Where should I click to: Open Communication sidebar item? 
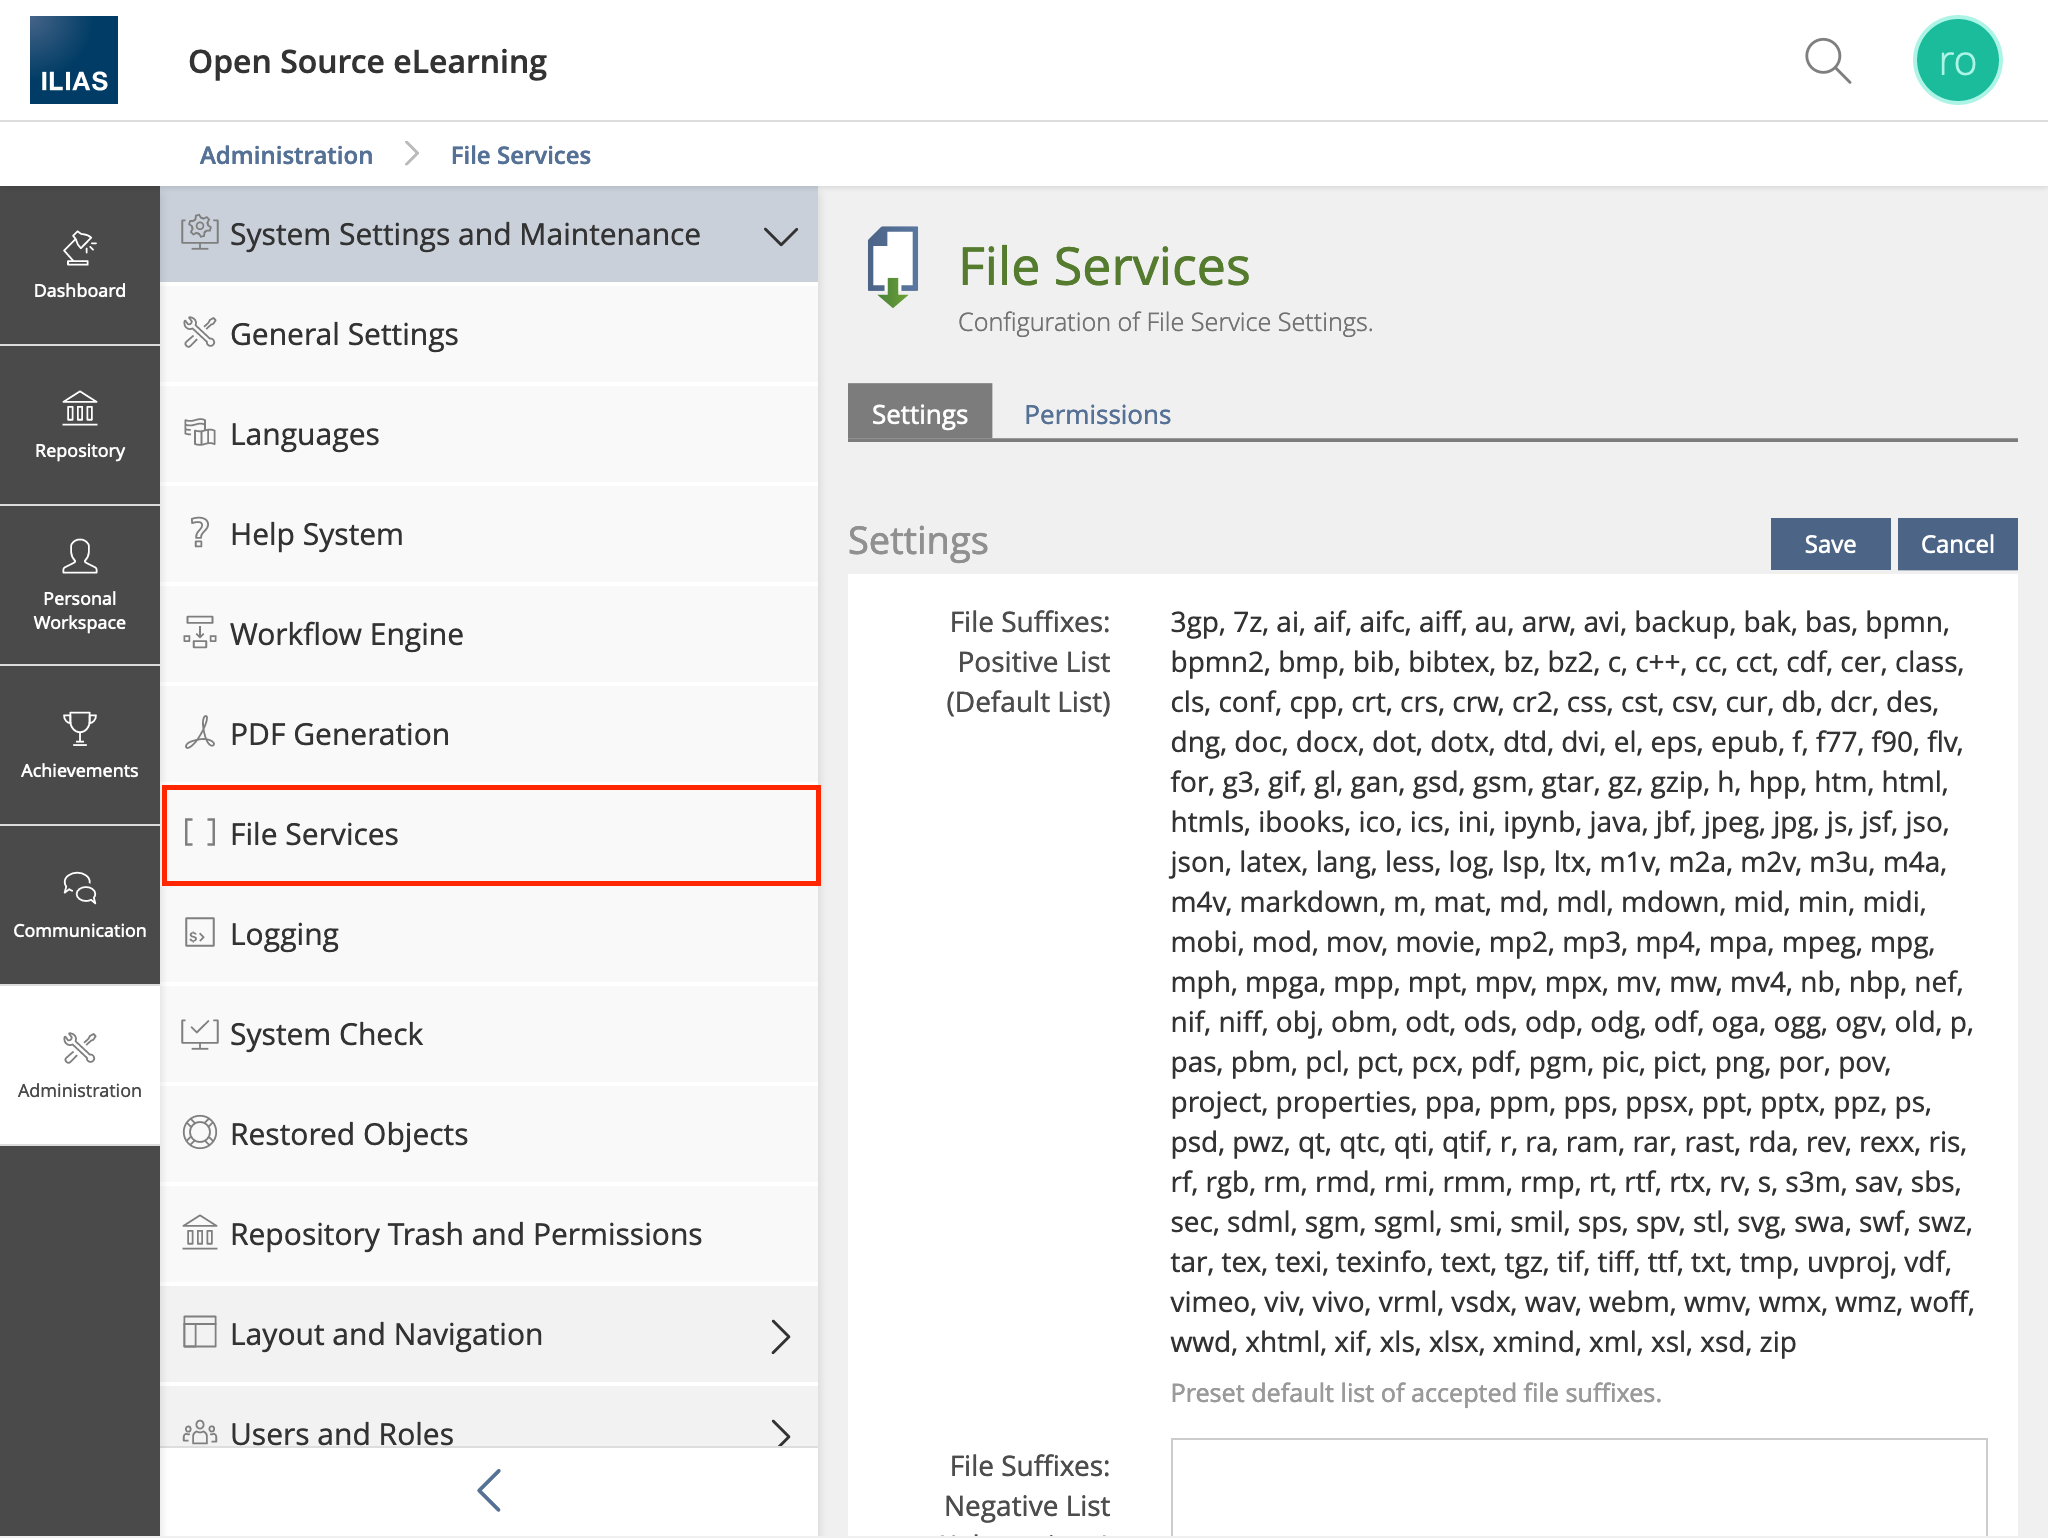tap(80, 905)
